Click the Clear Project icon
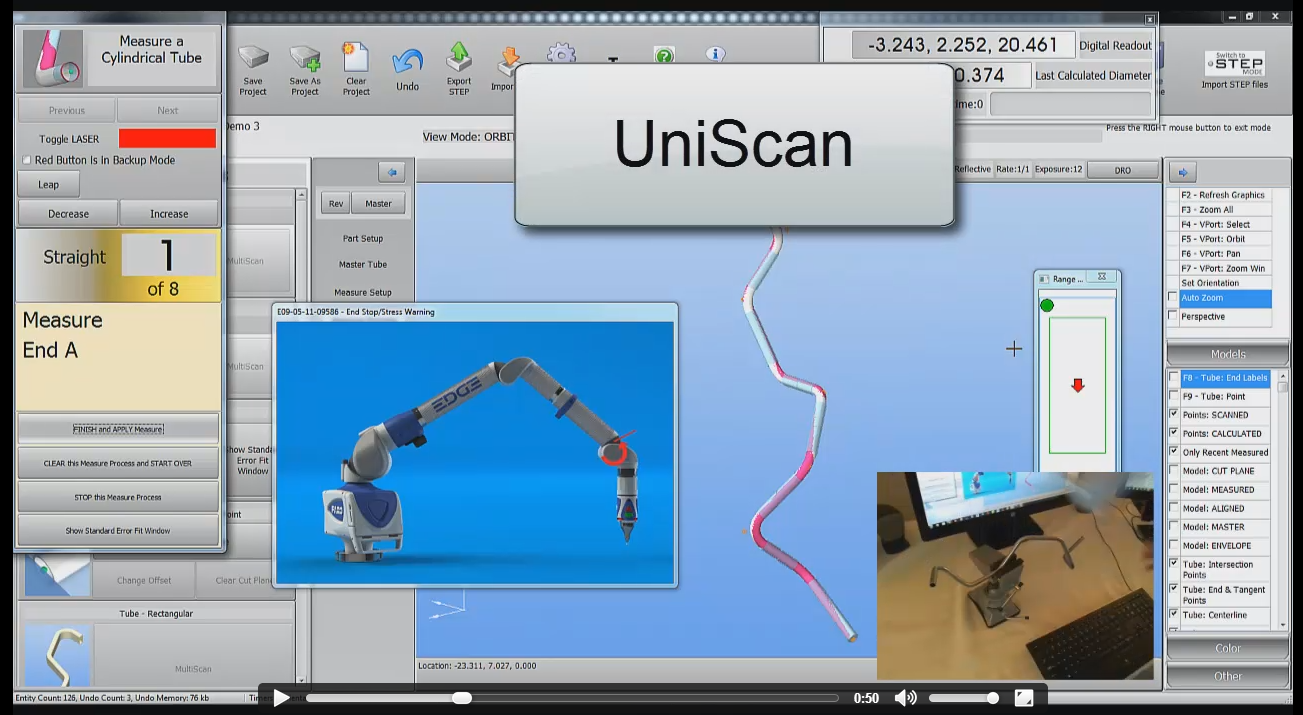The width and height of the screenshot is (1303, 715). (356, 59)
